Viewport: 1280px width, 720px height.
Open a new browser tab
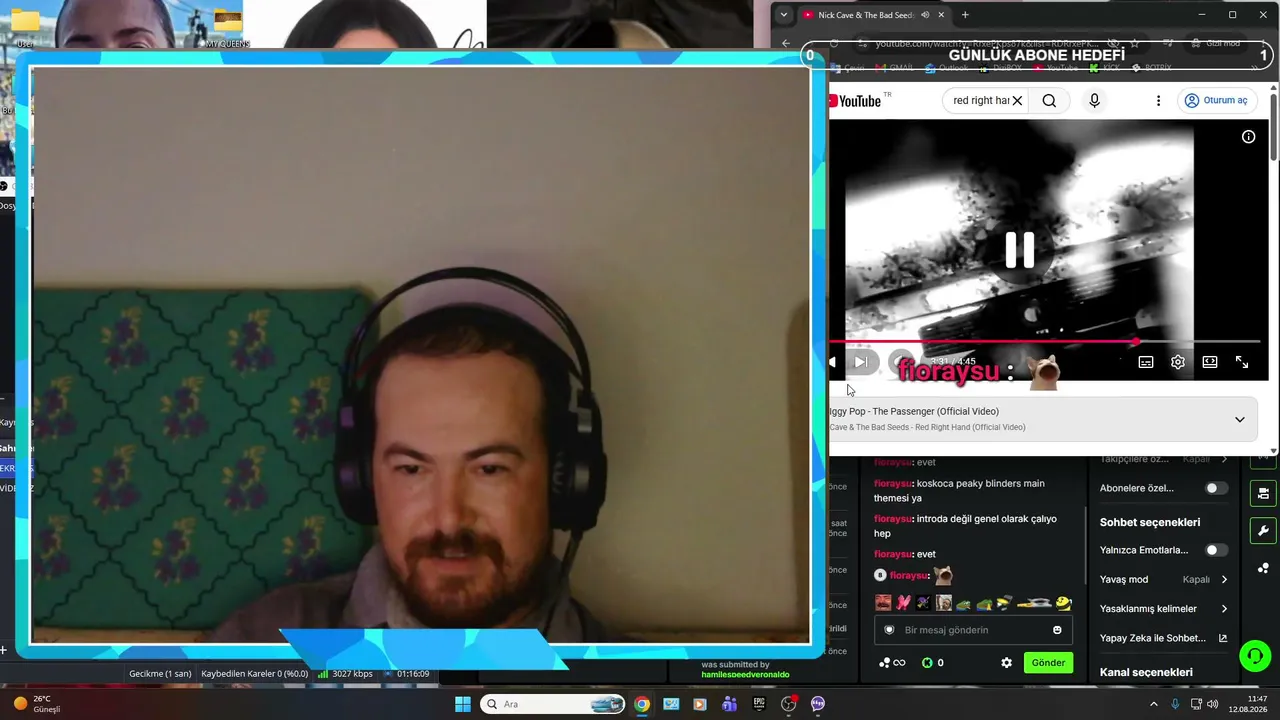(965, 15)
